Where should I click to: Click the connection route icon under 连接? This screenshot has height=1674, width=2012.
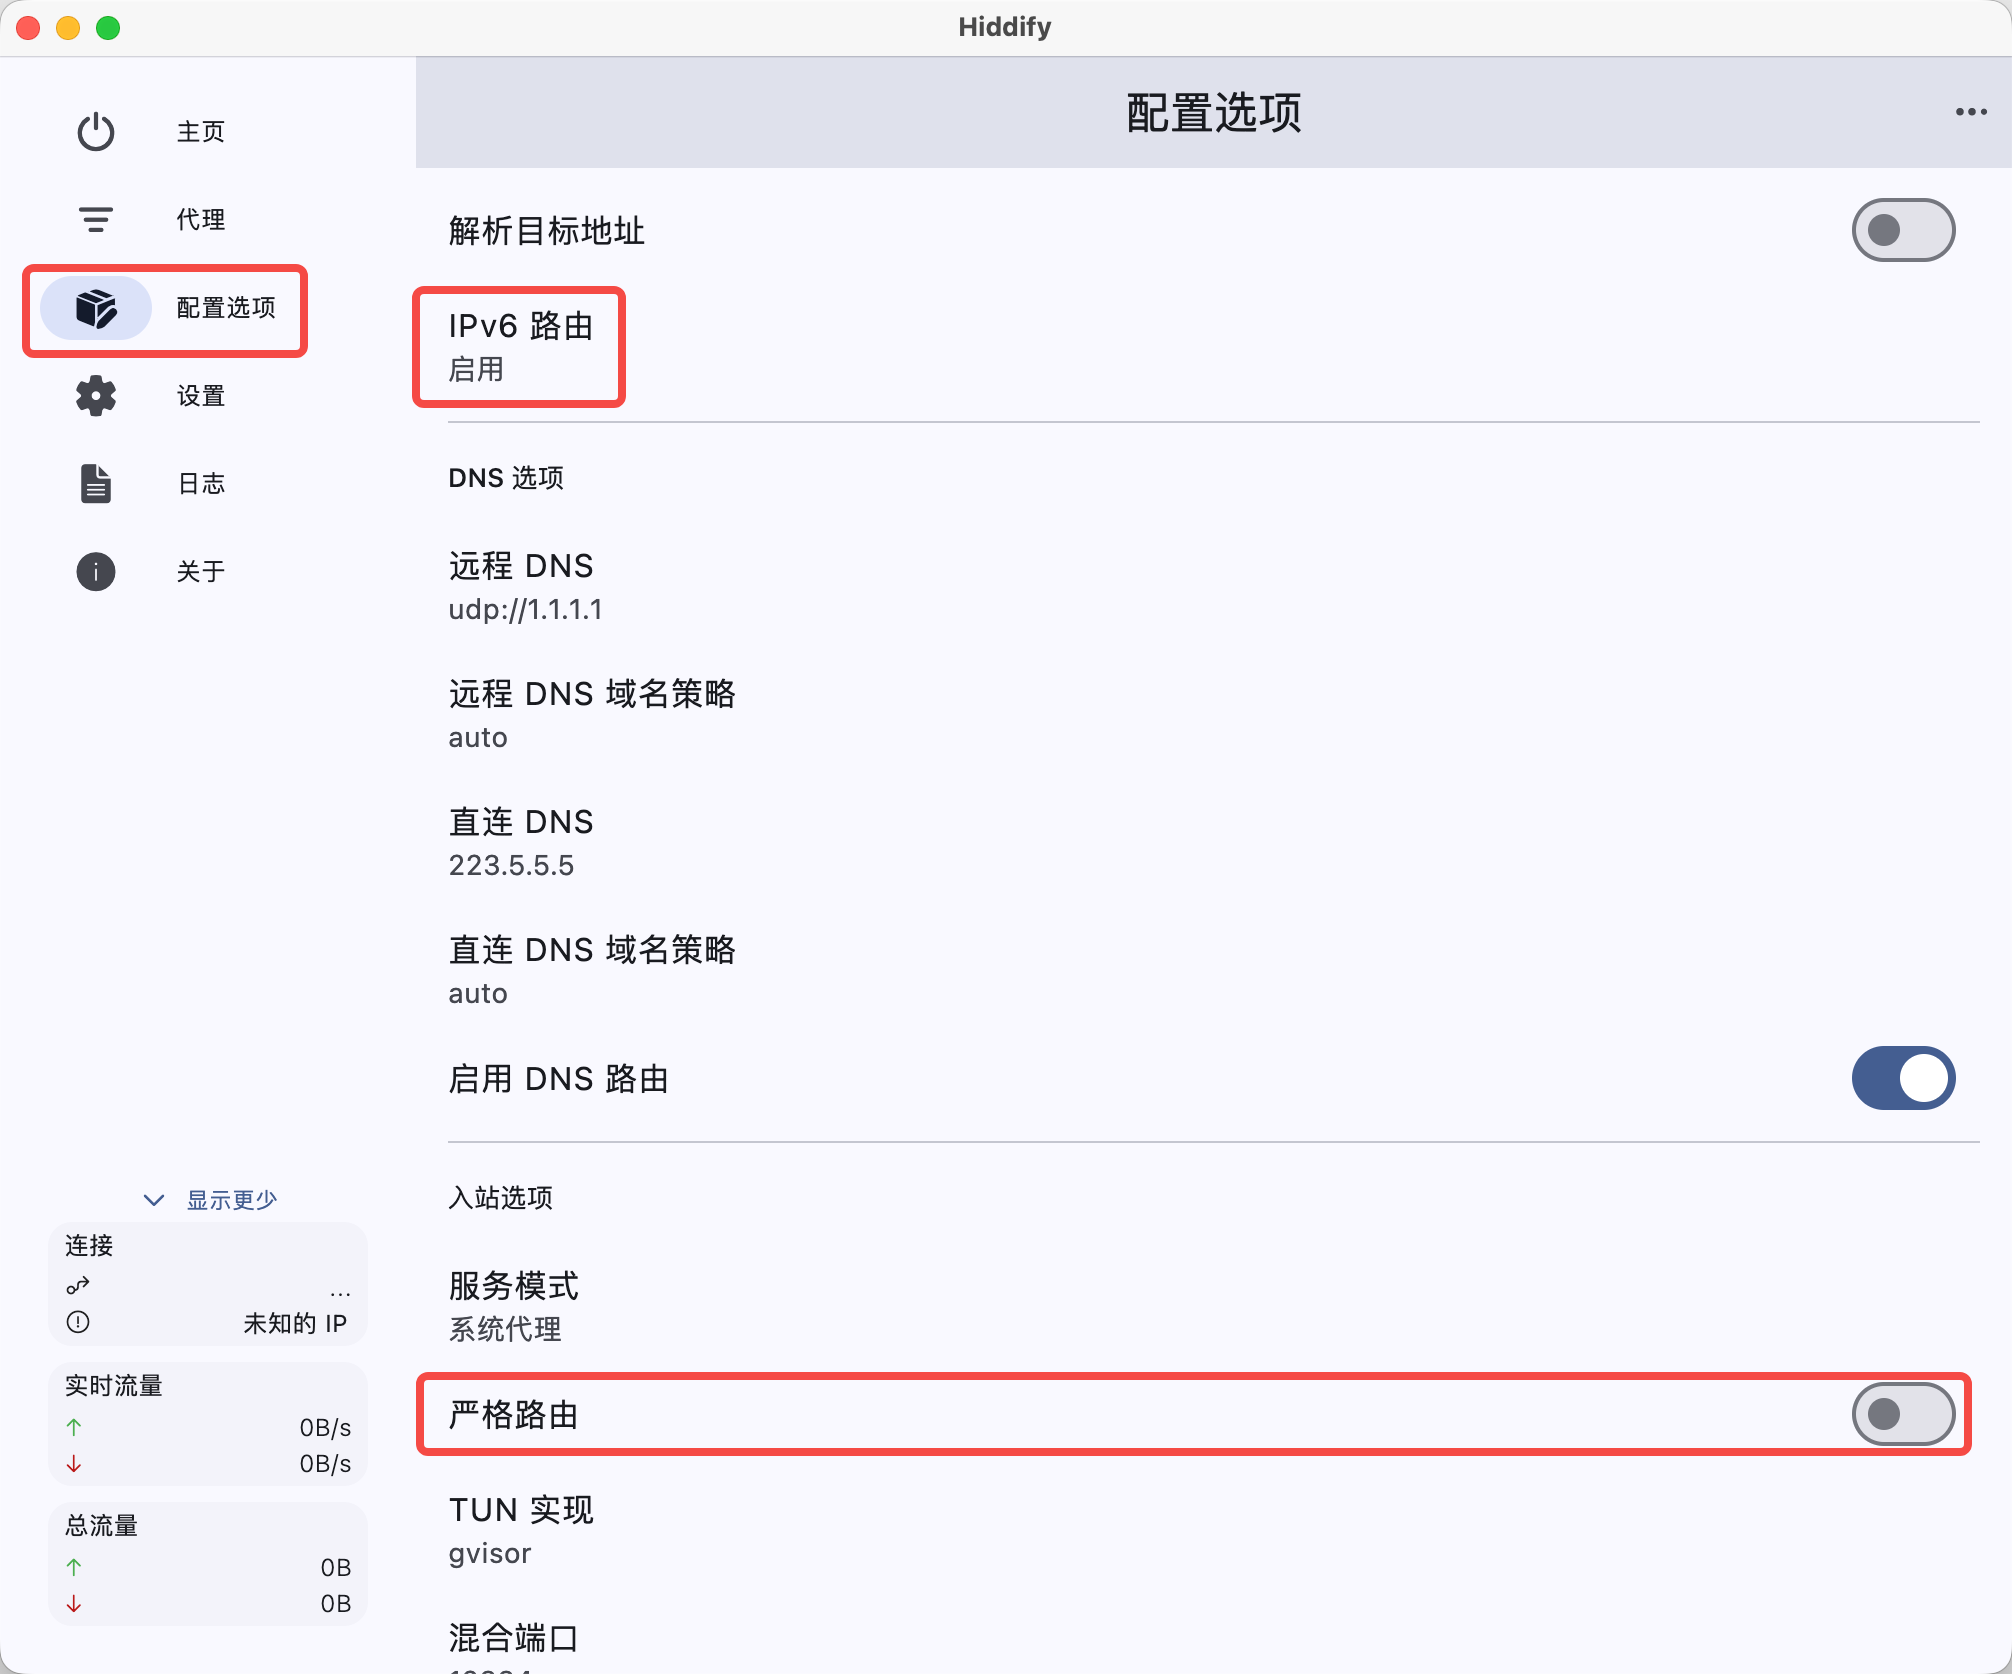pyautogui.click(x=78, y=1285)
